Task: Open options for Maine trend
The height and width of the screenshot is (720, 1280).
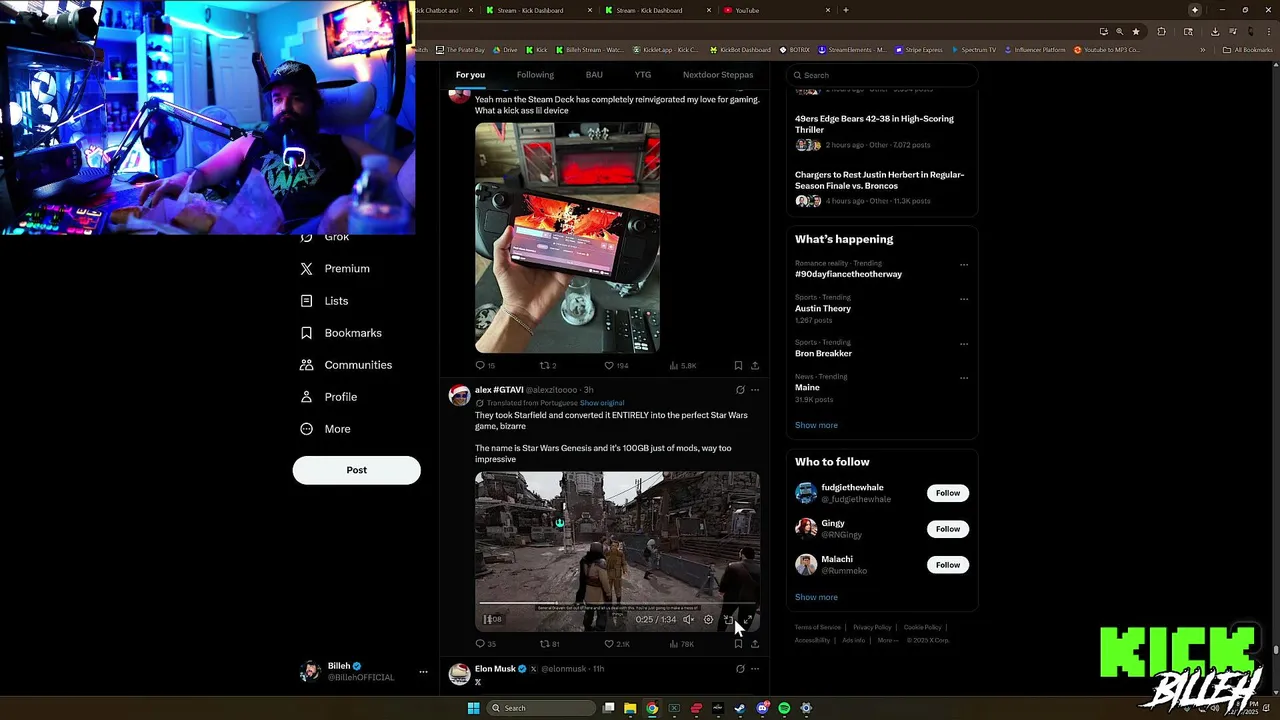Action: [964, 378]
